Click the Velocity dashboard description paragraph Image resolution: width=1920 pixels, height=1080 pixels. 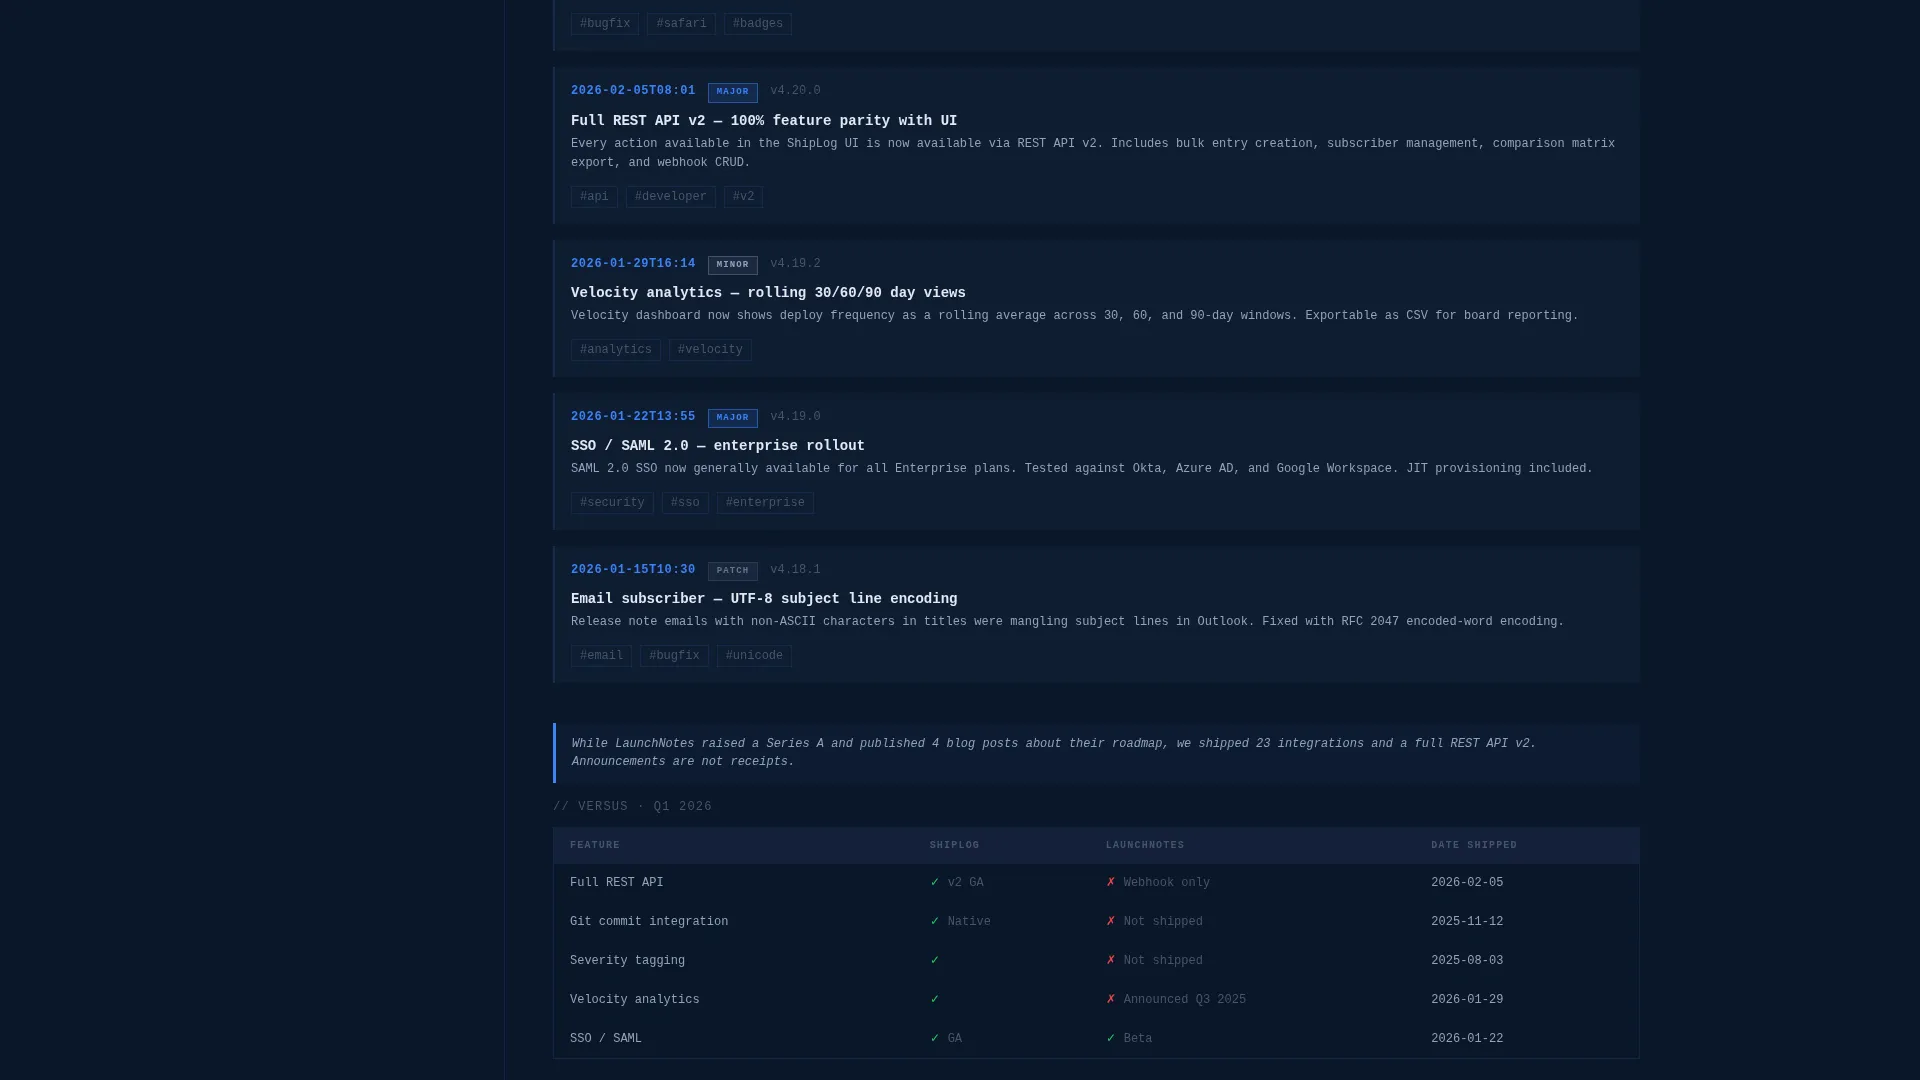click(x=1075, y=316)
